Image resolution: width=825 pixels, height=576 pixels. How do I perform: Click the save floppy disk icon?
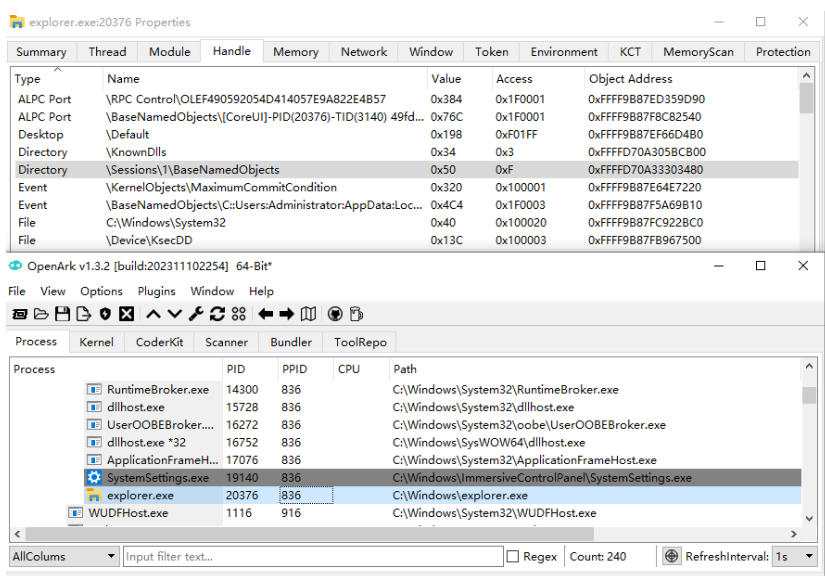click(x=63, y=314)
